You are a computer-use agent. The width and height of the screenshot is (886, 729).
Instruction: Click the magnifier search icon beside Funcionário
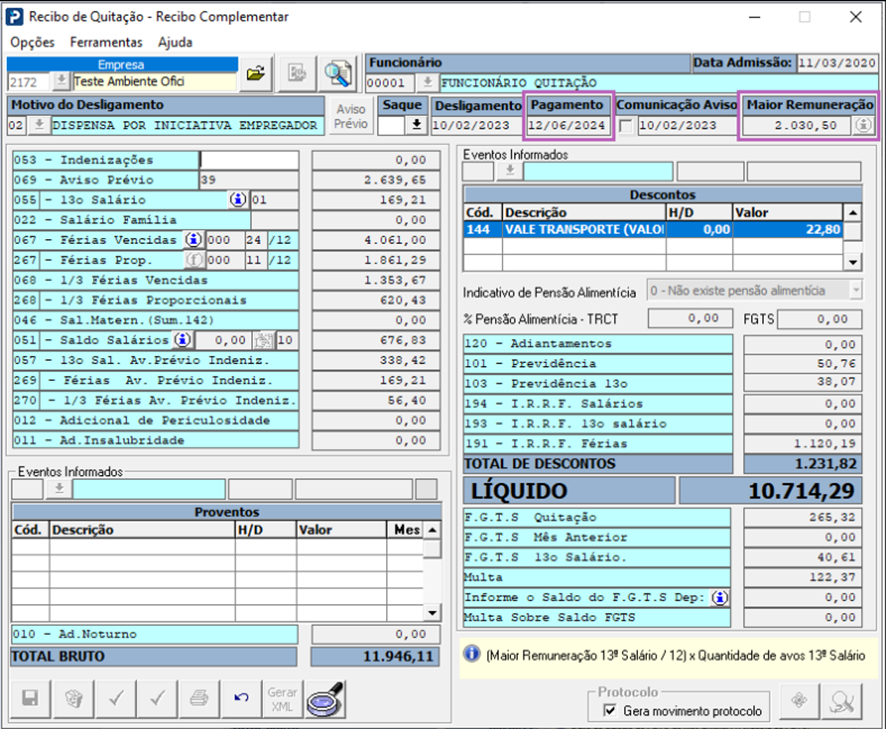(x=339, y=73)
